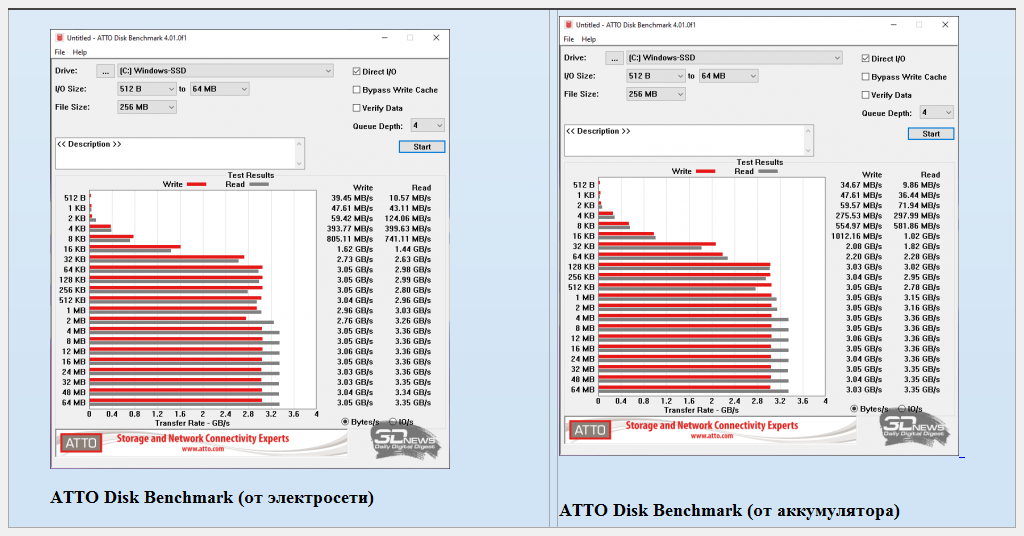Select IO/s radio button in right window
1024x536 pixels.
click(x=902, y=409)
